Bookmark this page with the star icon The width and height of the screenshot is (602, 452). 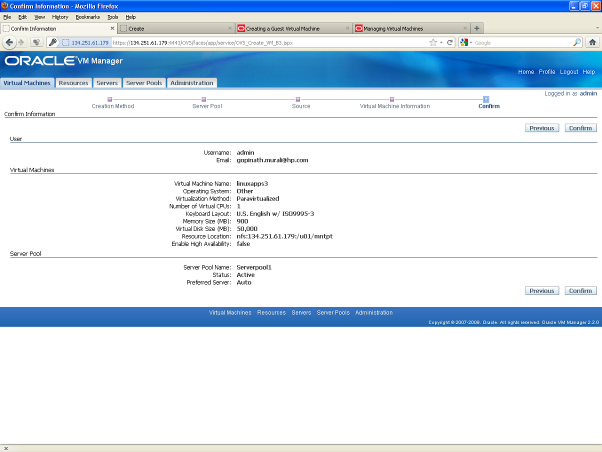tap(433, 43)
